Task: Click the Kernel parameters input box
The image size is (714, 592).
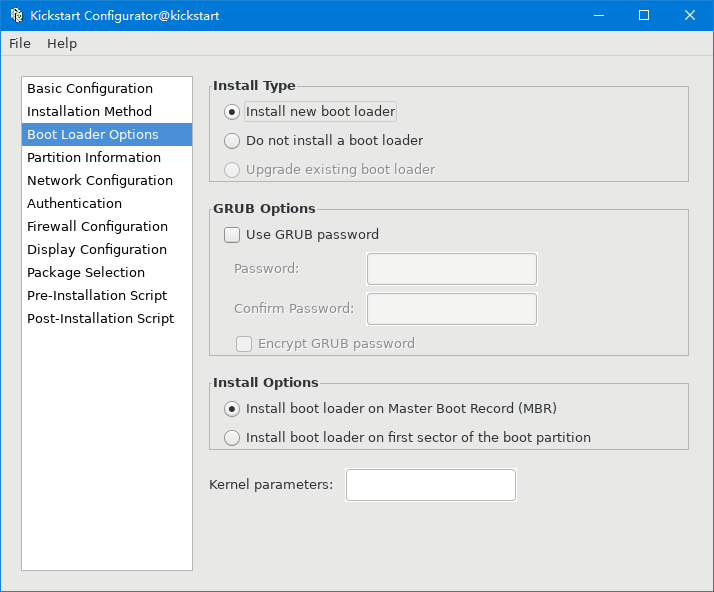Action: point(431,485)
